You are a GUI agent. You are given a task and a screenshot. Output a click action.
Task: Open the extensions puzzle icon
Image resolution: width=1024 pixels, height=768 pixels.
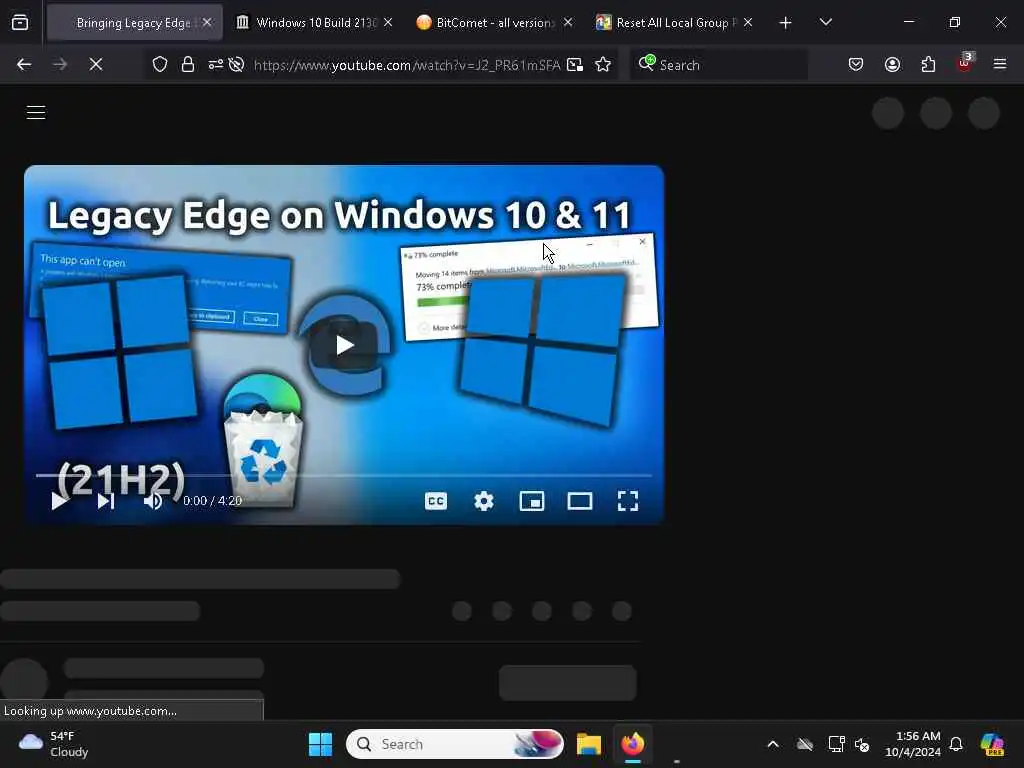point(928,64)
